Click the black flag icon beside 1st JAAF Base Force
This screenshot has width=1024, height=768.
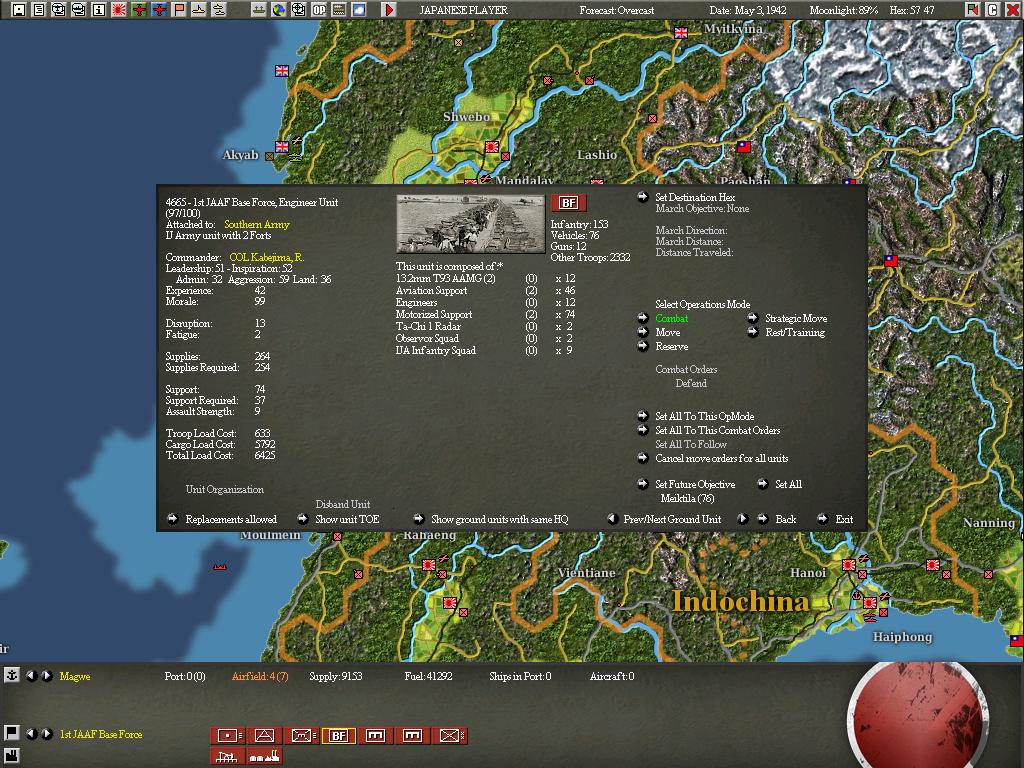(x=11, y=733)
